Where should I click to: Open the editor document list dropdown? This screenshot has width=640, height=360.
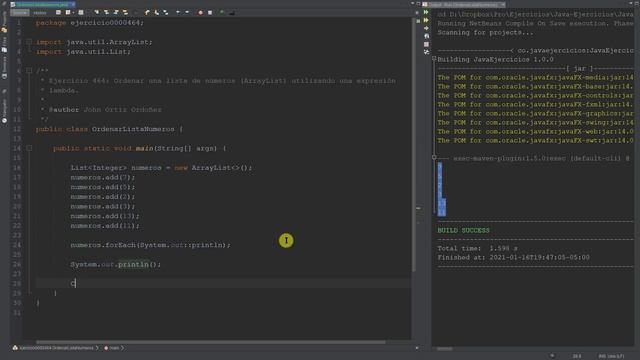412,4
